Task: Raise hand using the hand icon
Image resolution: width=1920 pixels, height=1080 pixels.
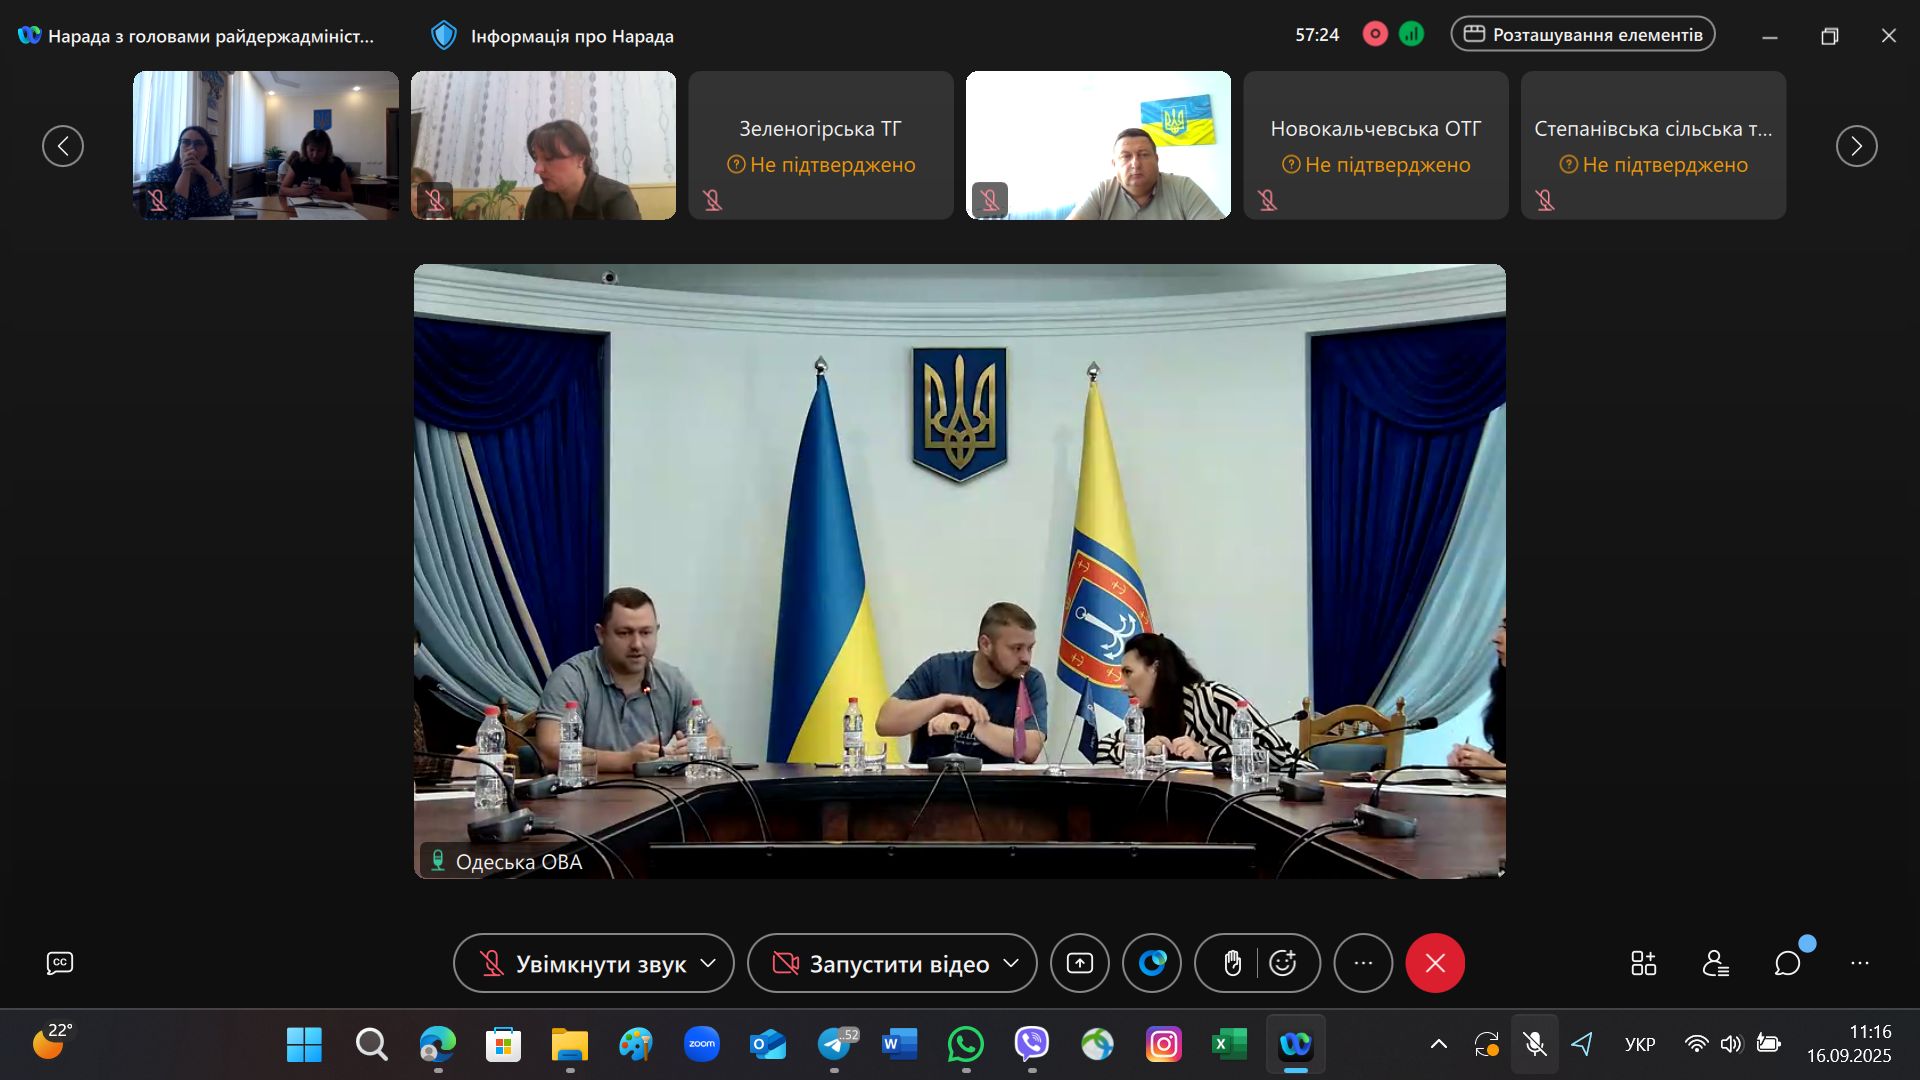Action: tap(1232, 963)
